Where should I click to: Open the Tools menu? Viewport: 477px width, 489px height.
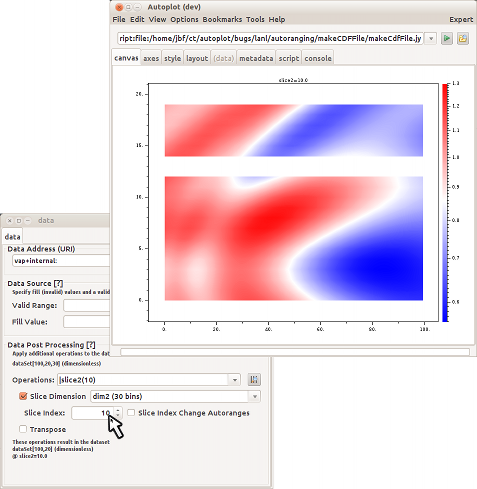point(255,19)
